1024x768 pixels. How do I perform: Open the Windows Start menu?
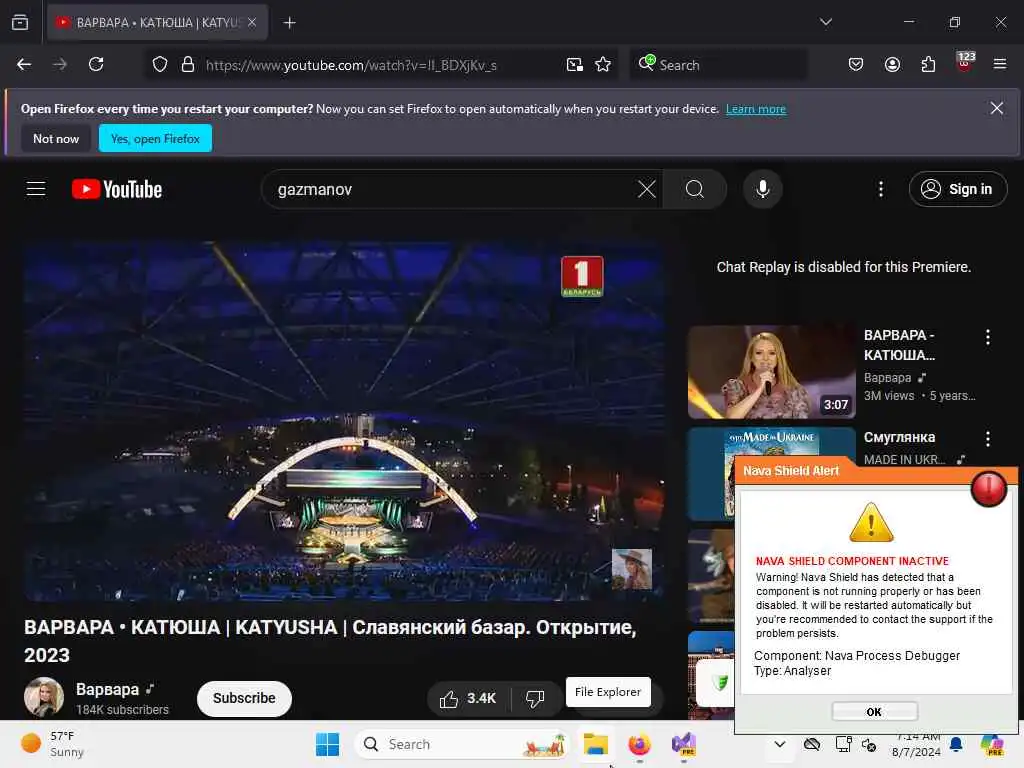click(x=327, y=744)
